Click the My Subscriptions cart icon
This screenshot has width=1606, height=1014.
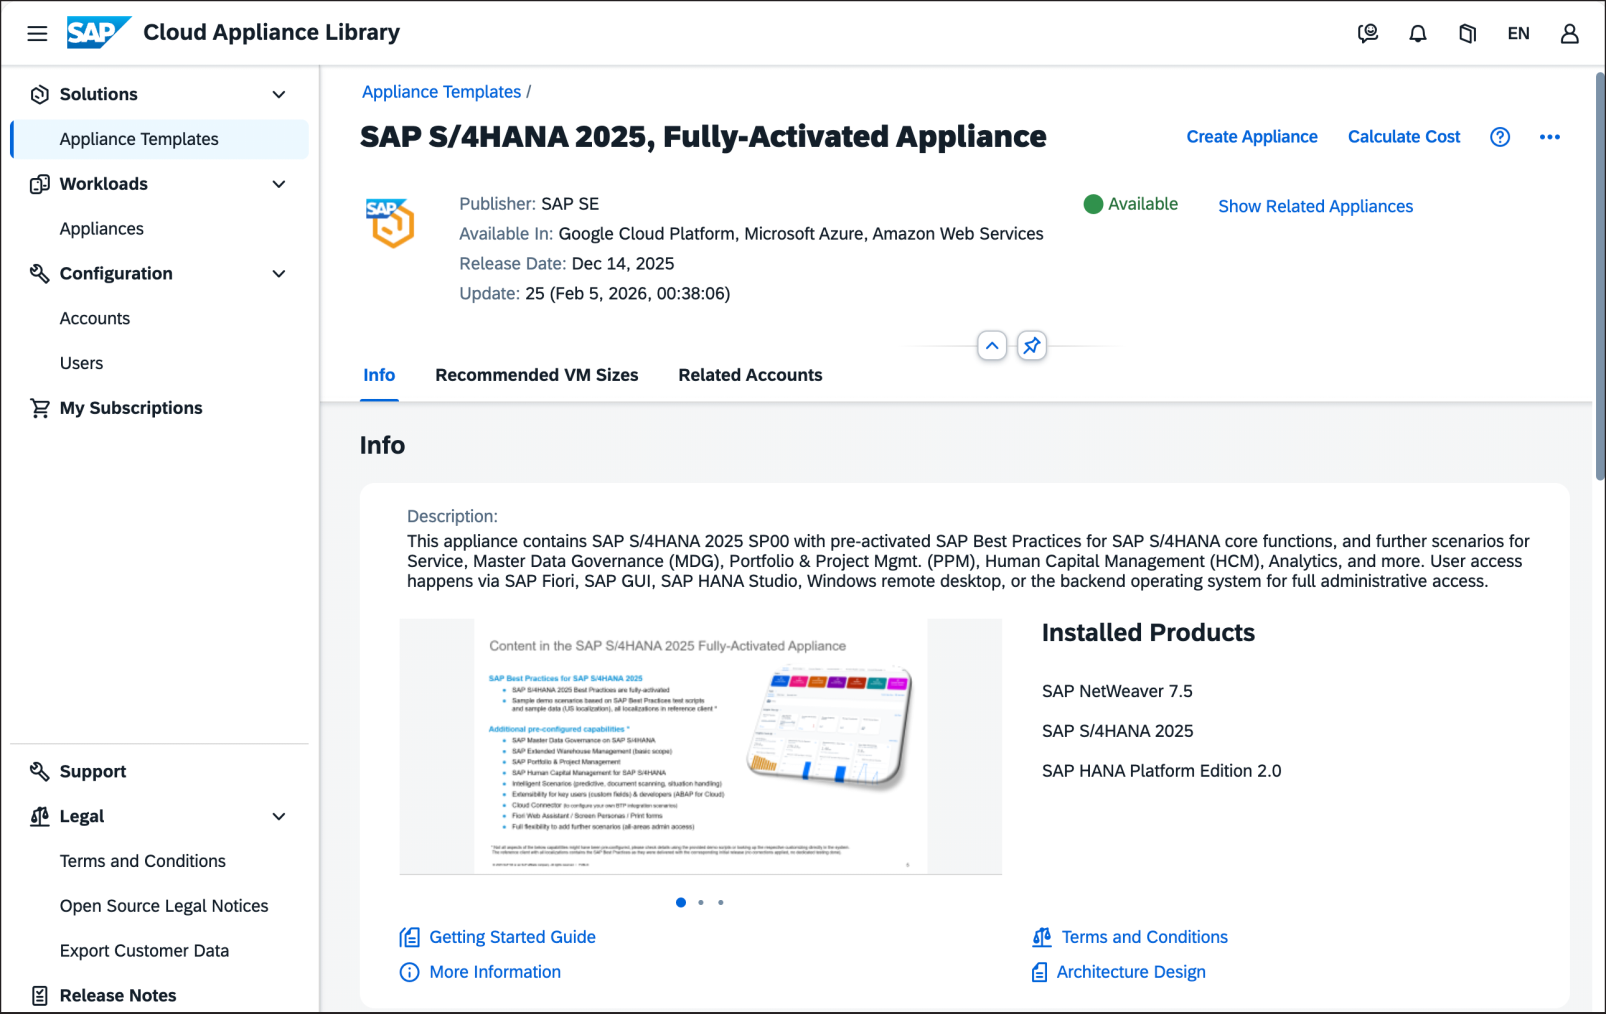click(x=40, y=408)
